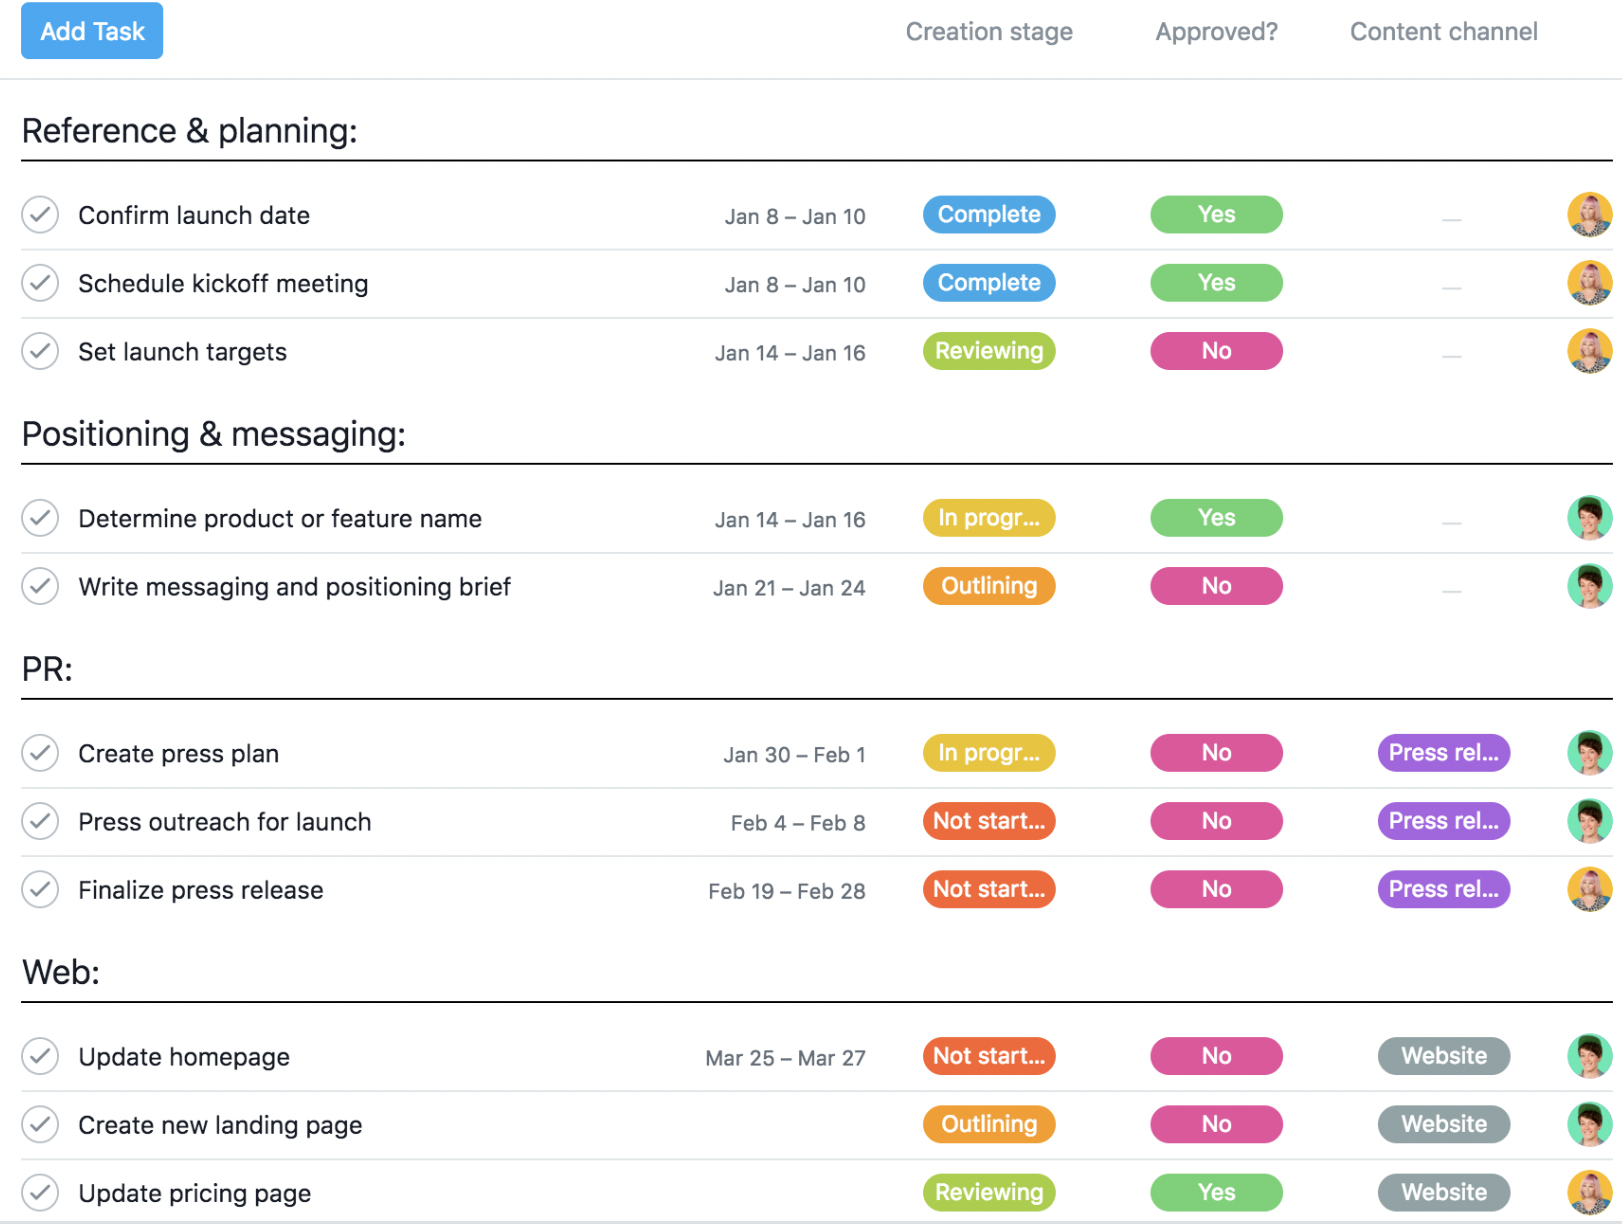Screen dimensions: 1622x1224
Task: Open the In progress stage selector for Create press plan
Action: pyautogui.click(x=988, y=753)
